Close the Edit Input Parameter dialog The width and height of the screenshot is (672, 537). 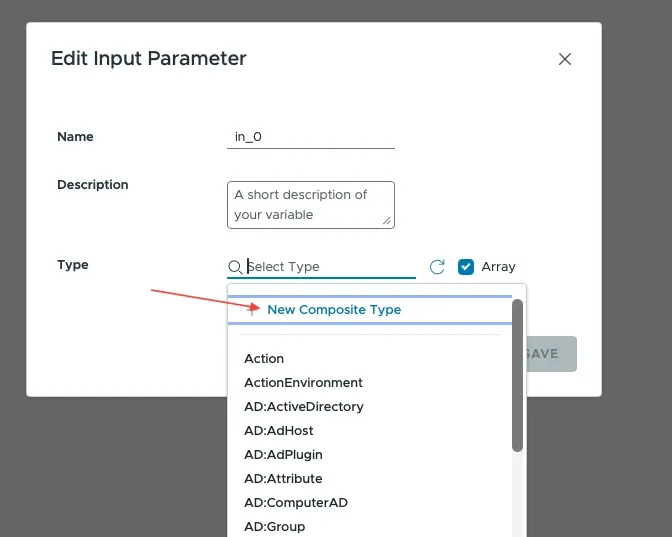564,59
